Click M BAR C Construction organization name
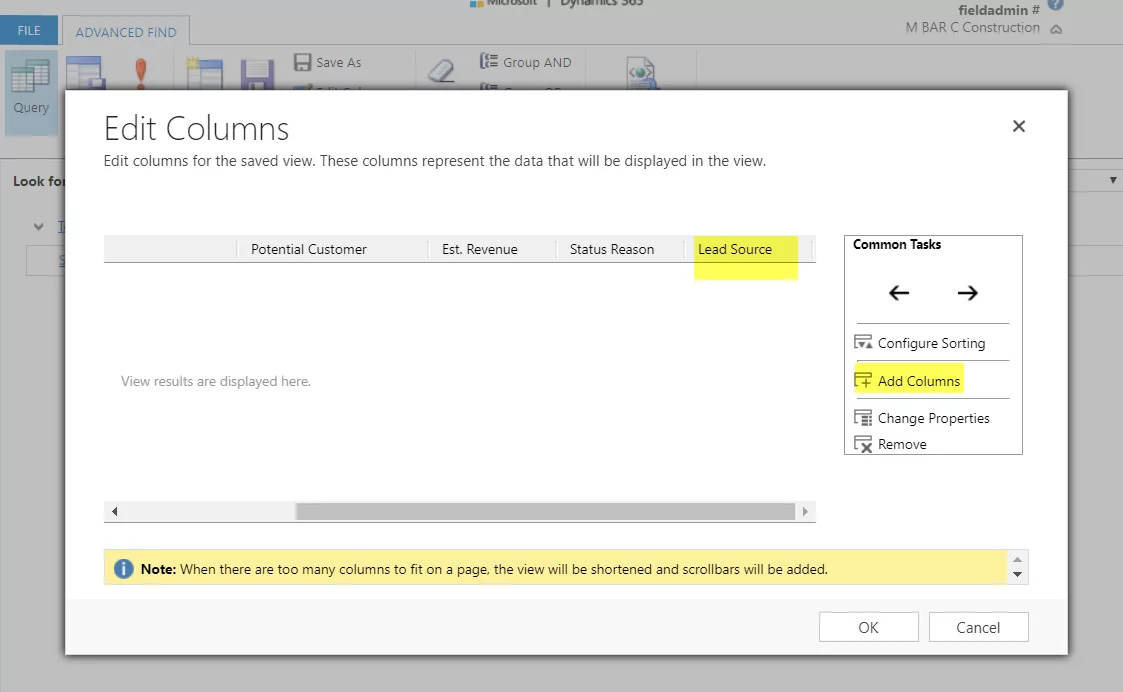1123x692 pixels. click(x=972, y=27)
